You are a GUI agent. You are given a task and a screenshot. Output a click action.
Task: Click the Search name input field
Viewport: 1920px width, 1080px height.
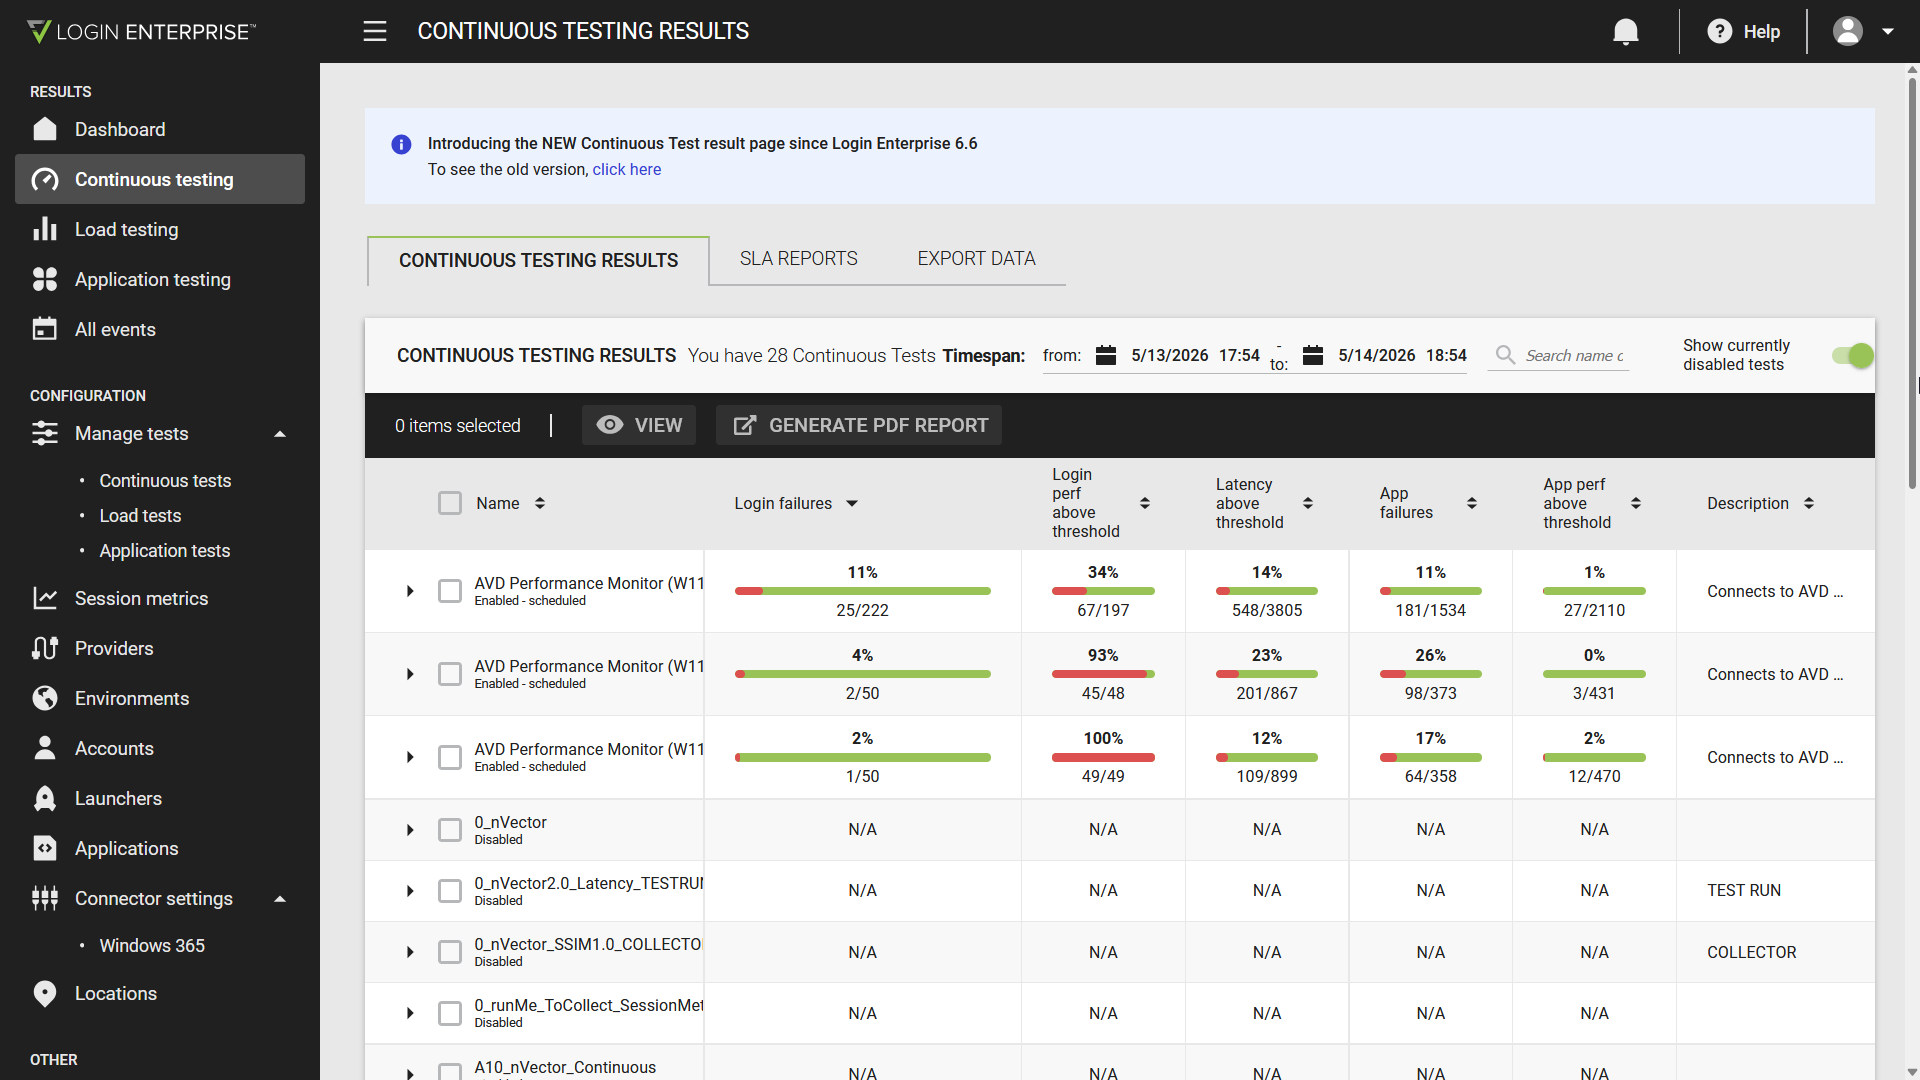coord(1574,356)
